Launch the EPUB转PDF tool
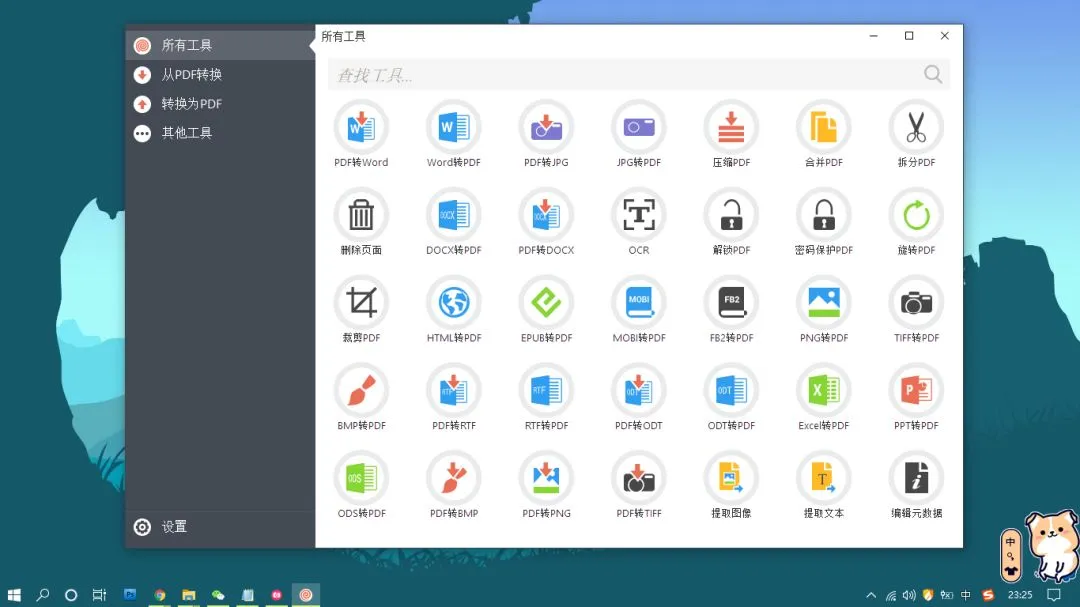 point(546,310)
